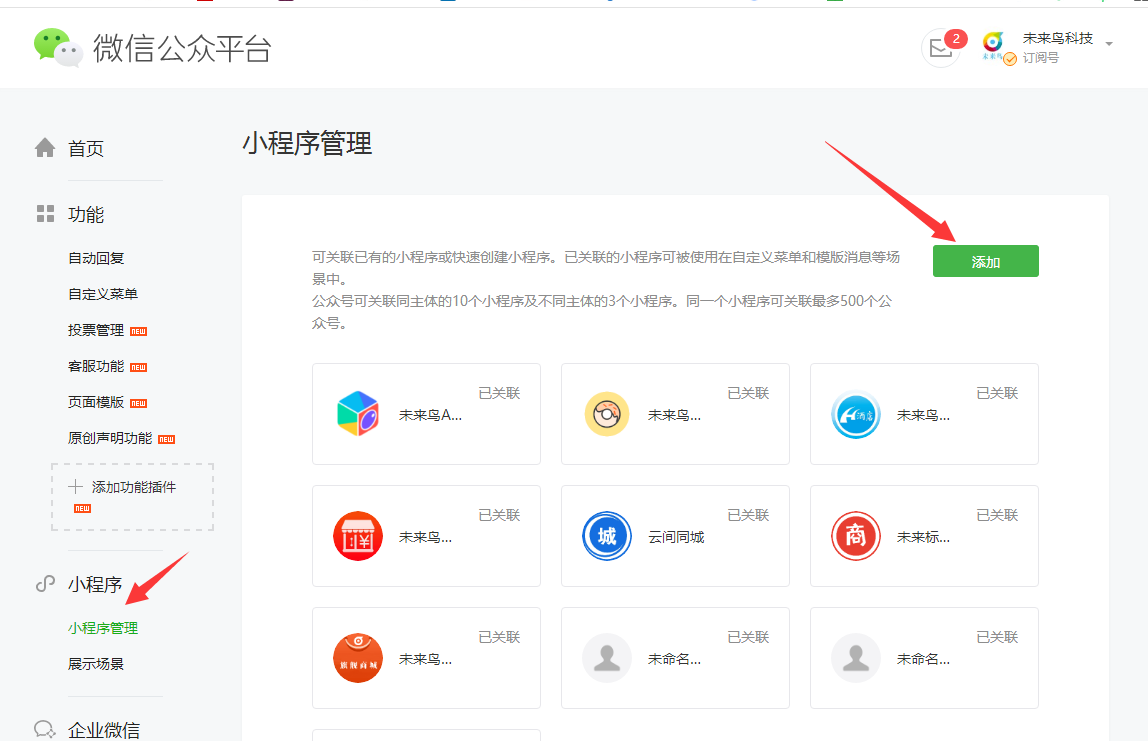Image resolution: width=1148 pixels, height=741 pixels.
Task: Click the 未来鸟A... mini program name
Action: click(x=430, y=415)
